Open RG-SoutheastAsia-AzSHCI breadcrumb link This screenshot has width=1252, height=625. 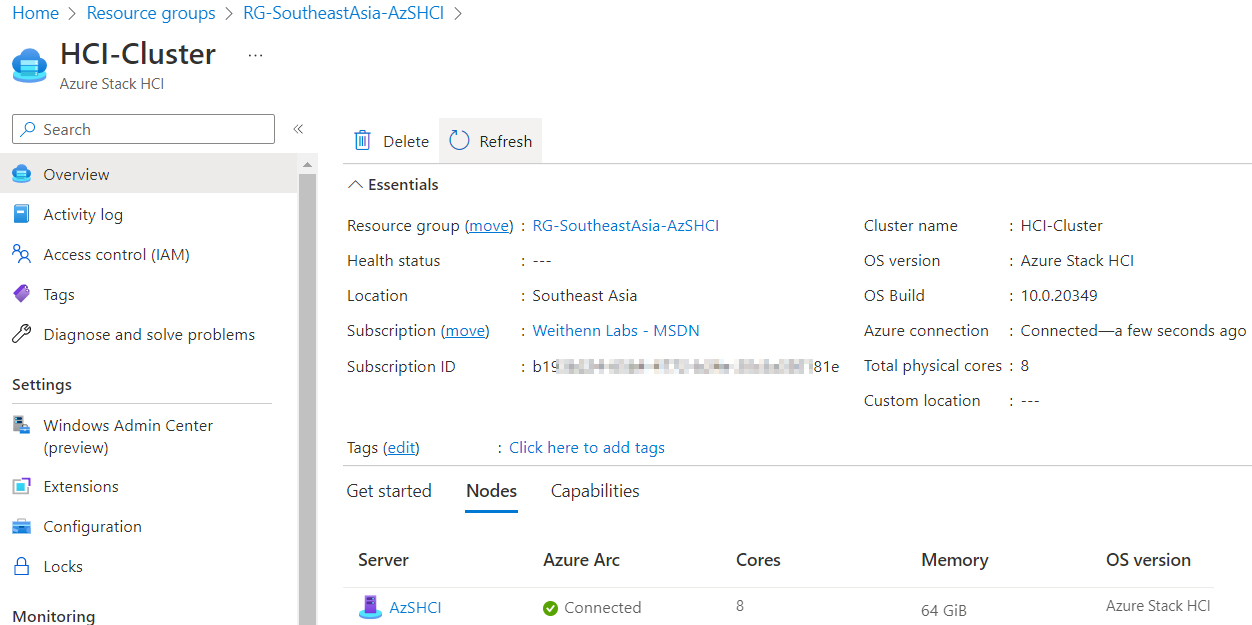(344, 13)
